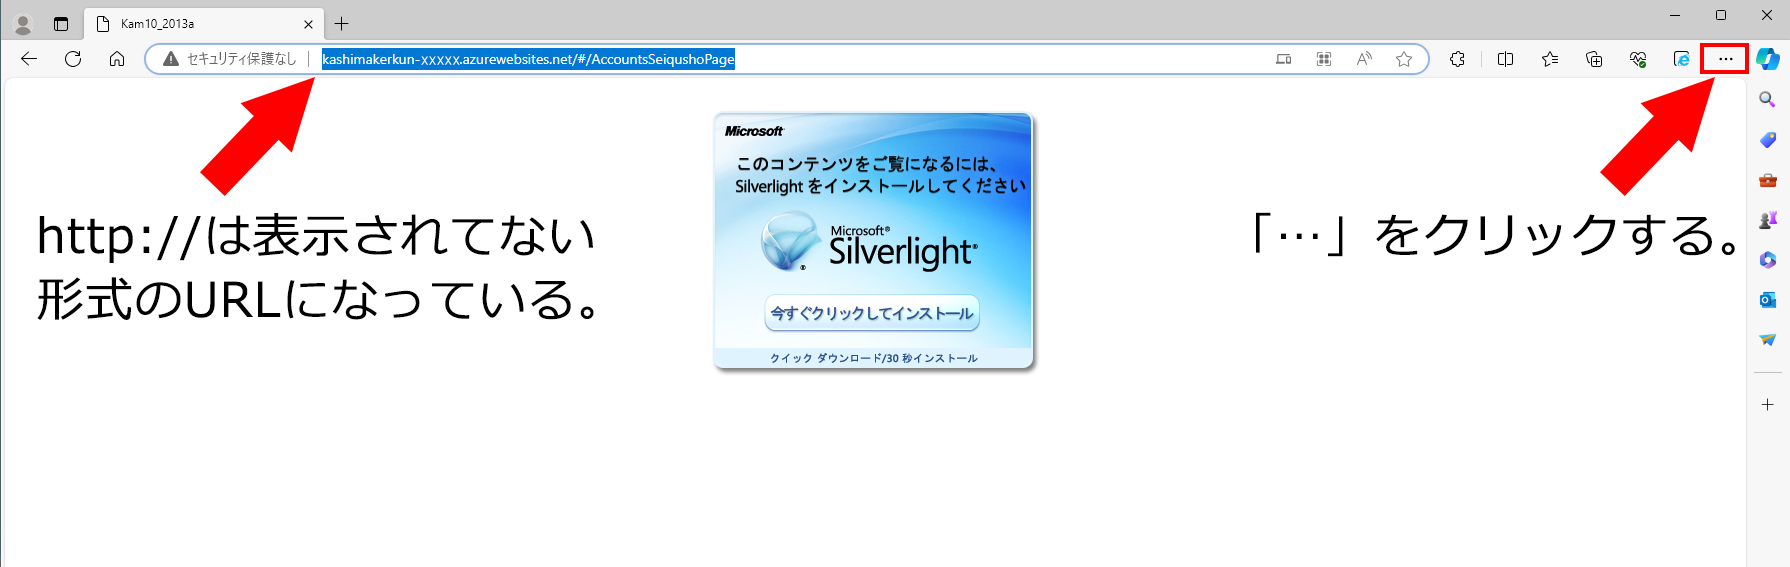Open sidebar Microsoft 365 app
1790x567 pixels.
[x=1768, y=260]
